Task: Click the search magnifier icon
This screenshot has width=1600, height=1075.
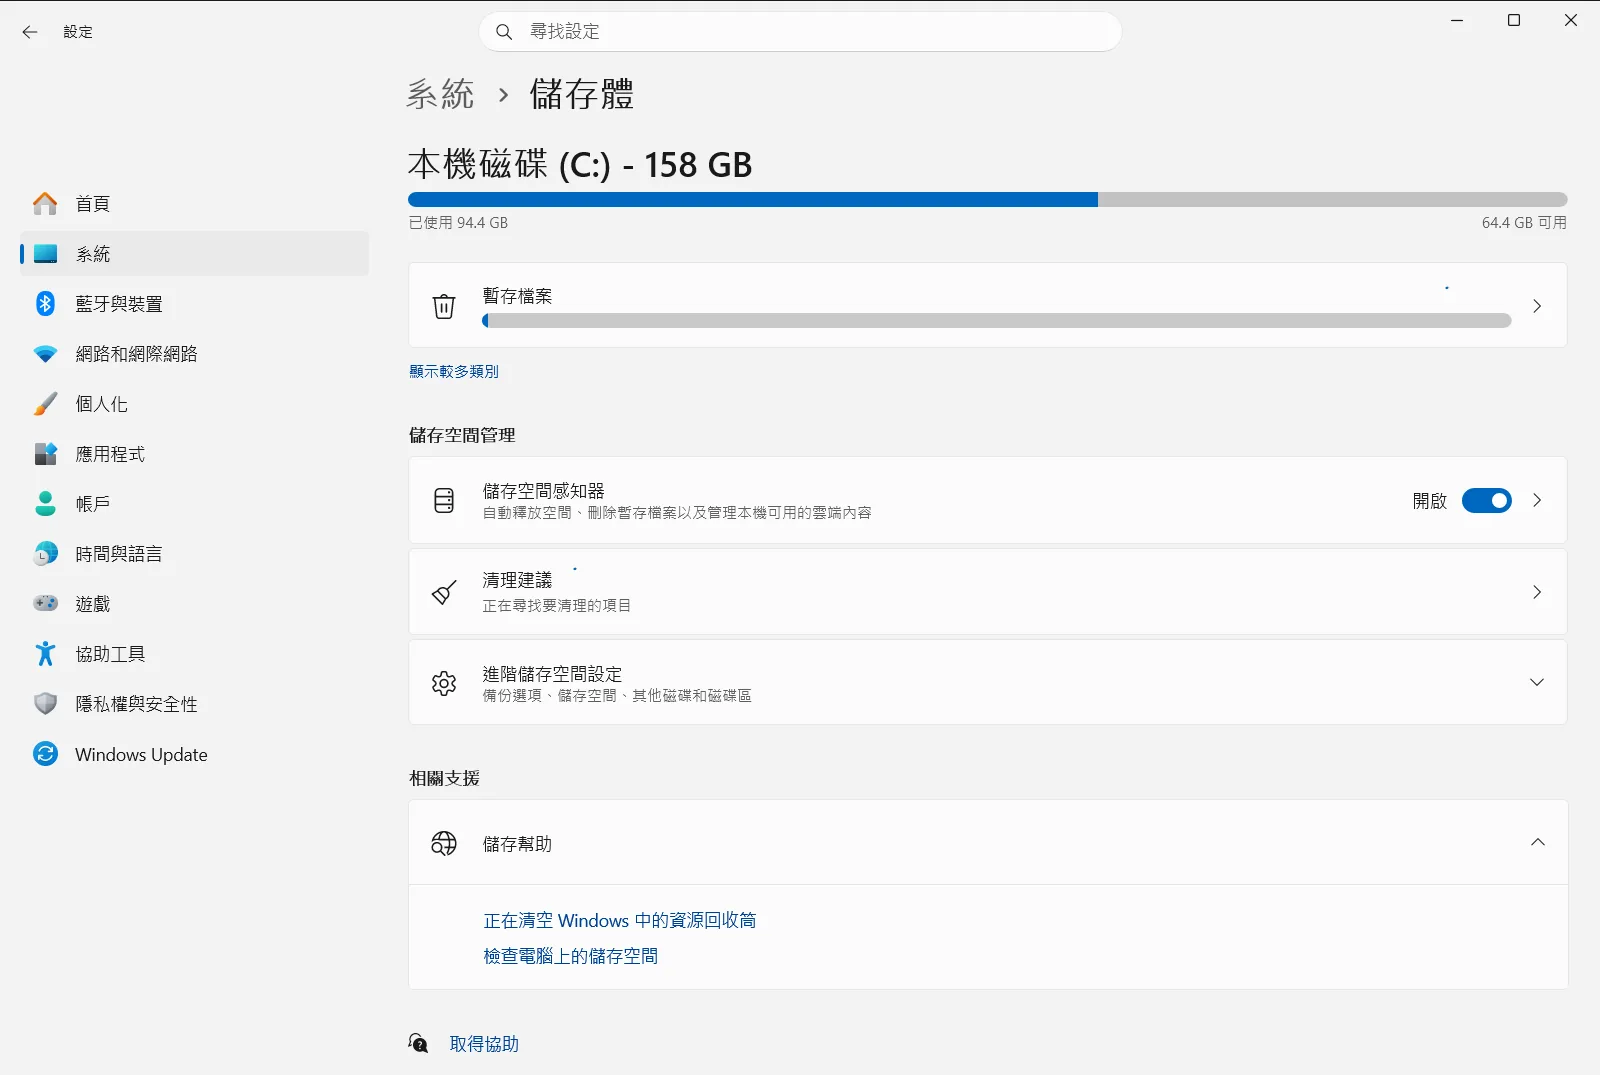Action: pos(504,32)
